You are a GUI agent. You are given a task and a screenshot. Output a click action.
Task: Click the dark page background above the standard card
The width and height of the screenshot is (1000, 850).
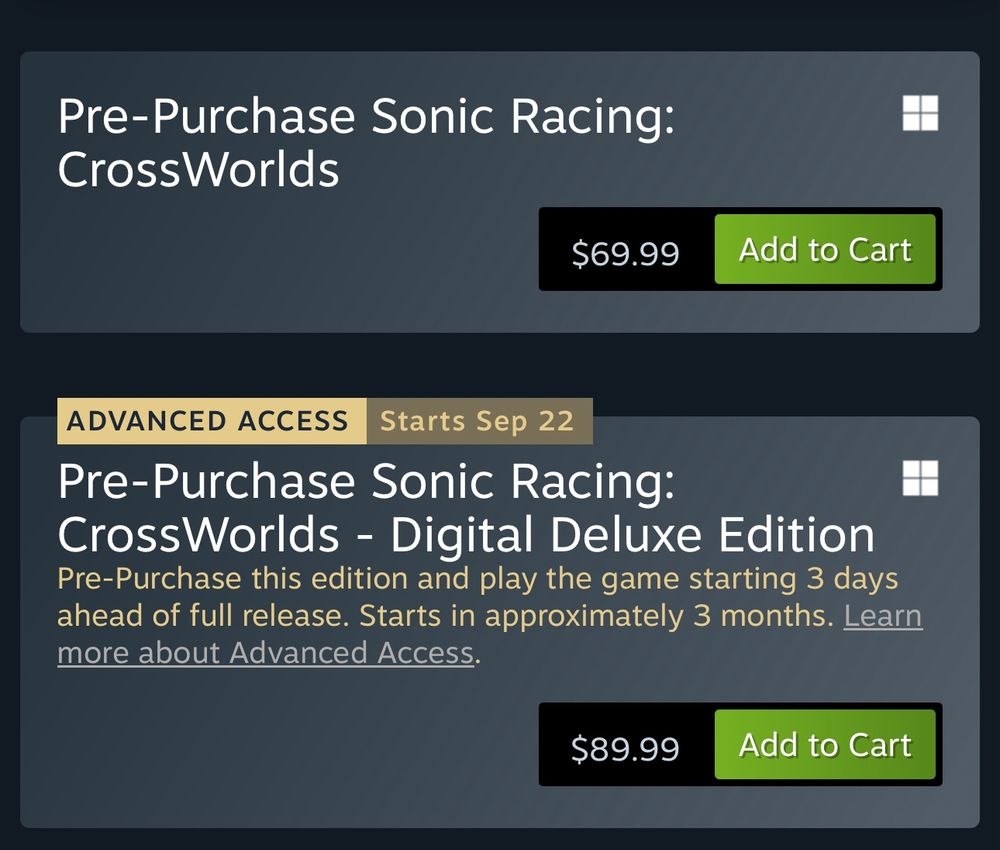point(500,25)
